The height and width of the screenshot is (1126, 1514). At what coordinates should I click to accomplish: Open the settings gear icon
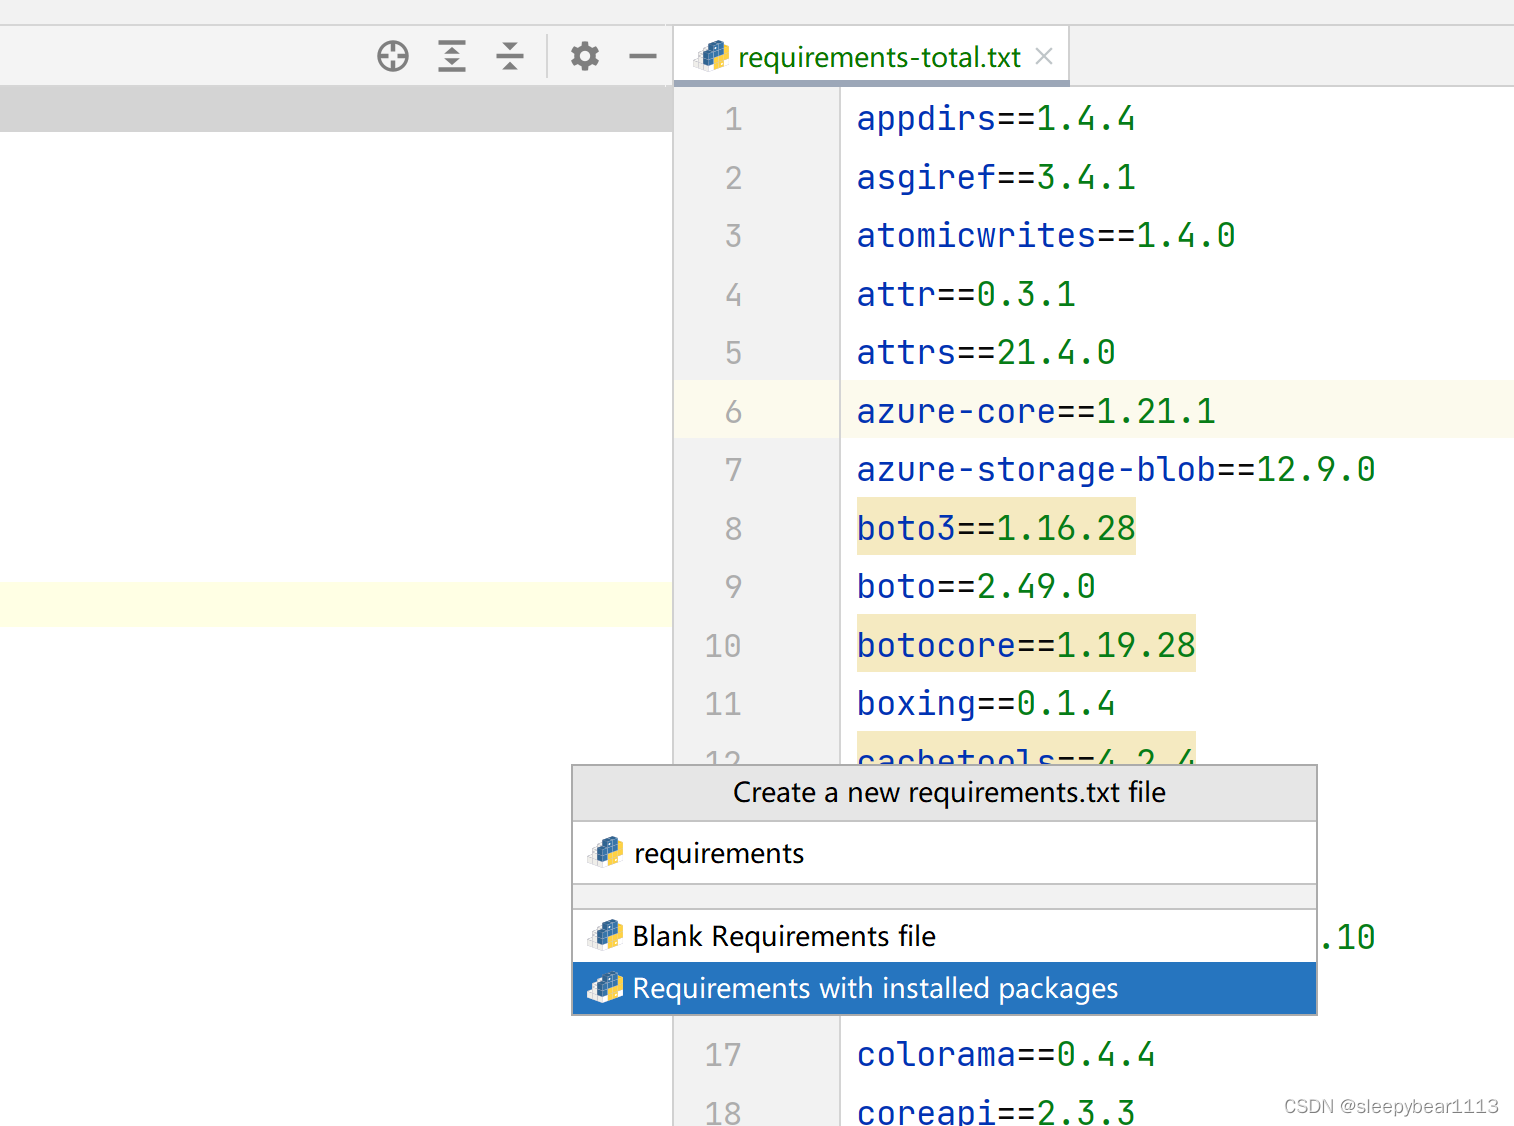tap(584, 56)
